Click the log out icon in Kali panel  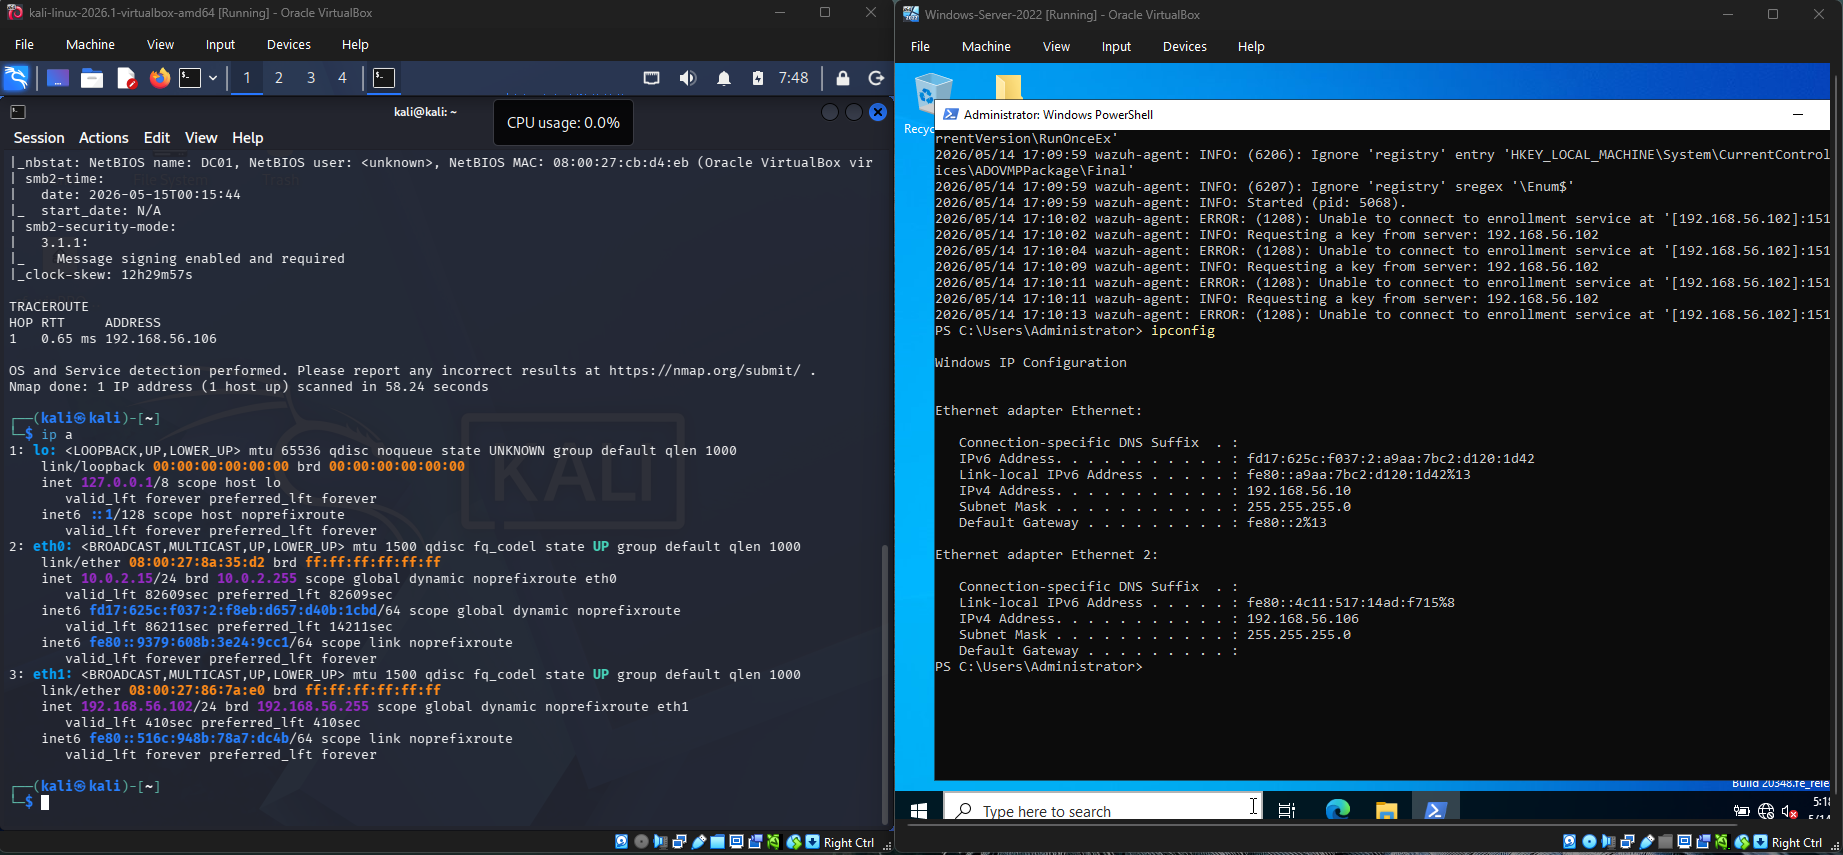click(x=876, y=78)
